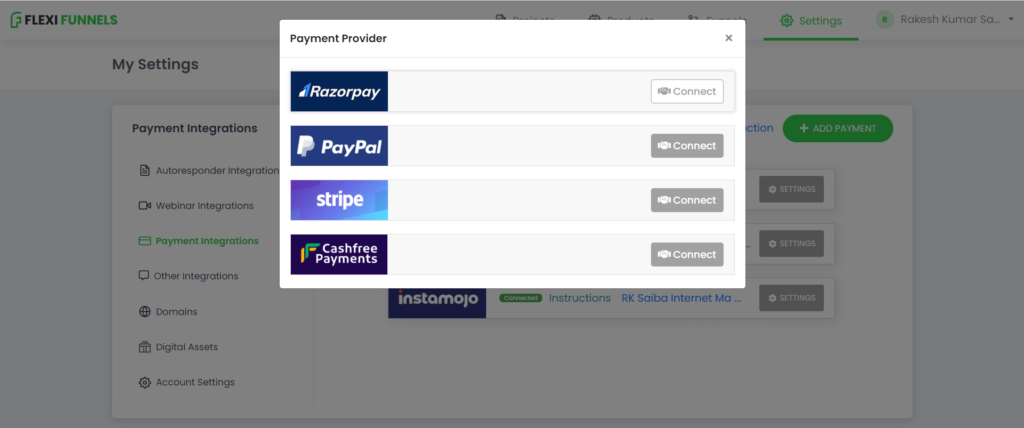Click the Digital Assets gift icon
This screenshot has width=1024, height=428.
145,347
